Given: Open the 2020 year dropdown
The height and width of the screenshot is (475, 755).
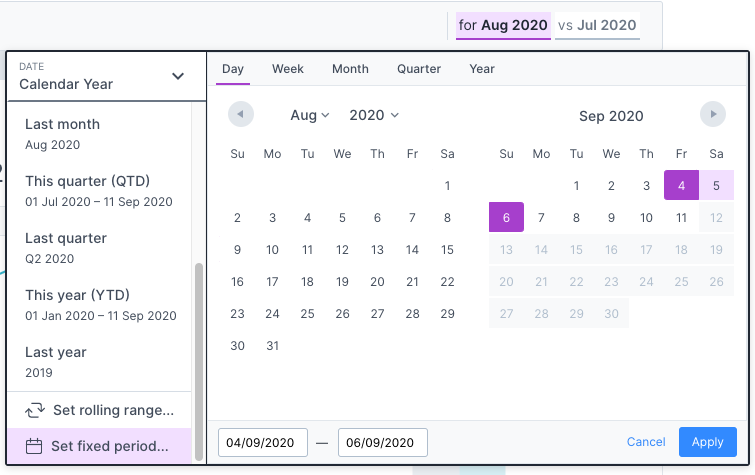Looking at the screenshot, I should [x=374, y=116].
